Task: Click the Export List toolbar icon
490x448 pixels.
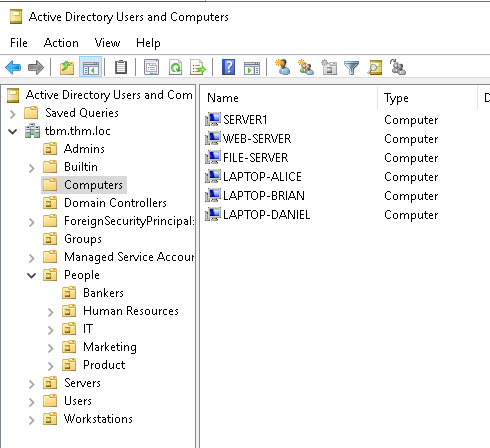Action: tap(198, 67)
